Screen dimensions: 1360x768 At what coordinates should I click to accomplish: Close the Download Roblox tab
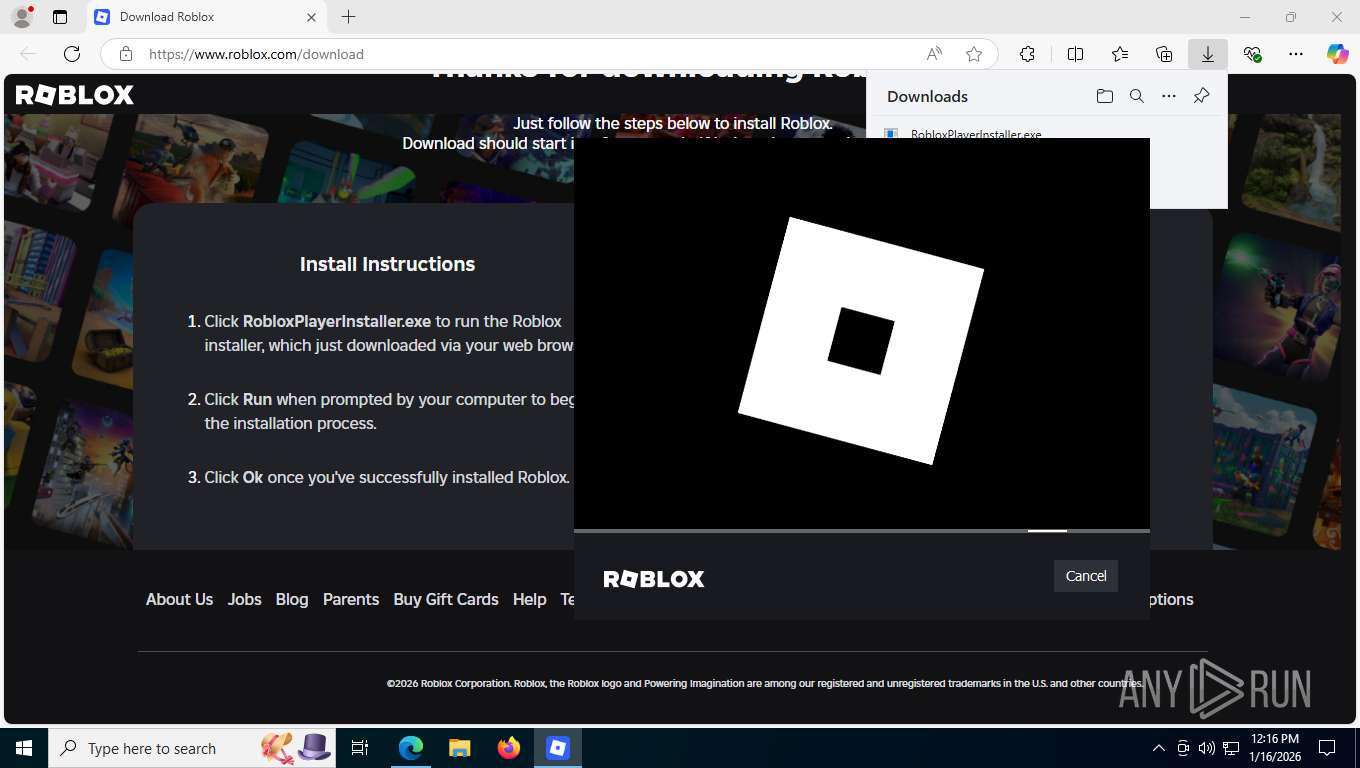(x=311, y=17)
